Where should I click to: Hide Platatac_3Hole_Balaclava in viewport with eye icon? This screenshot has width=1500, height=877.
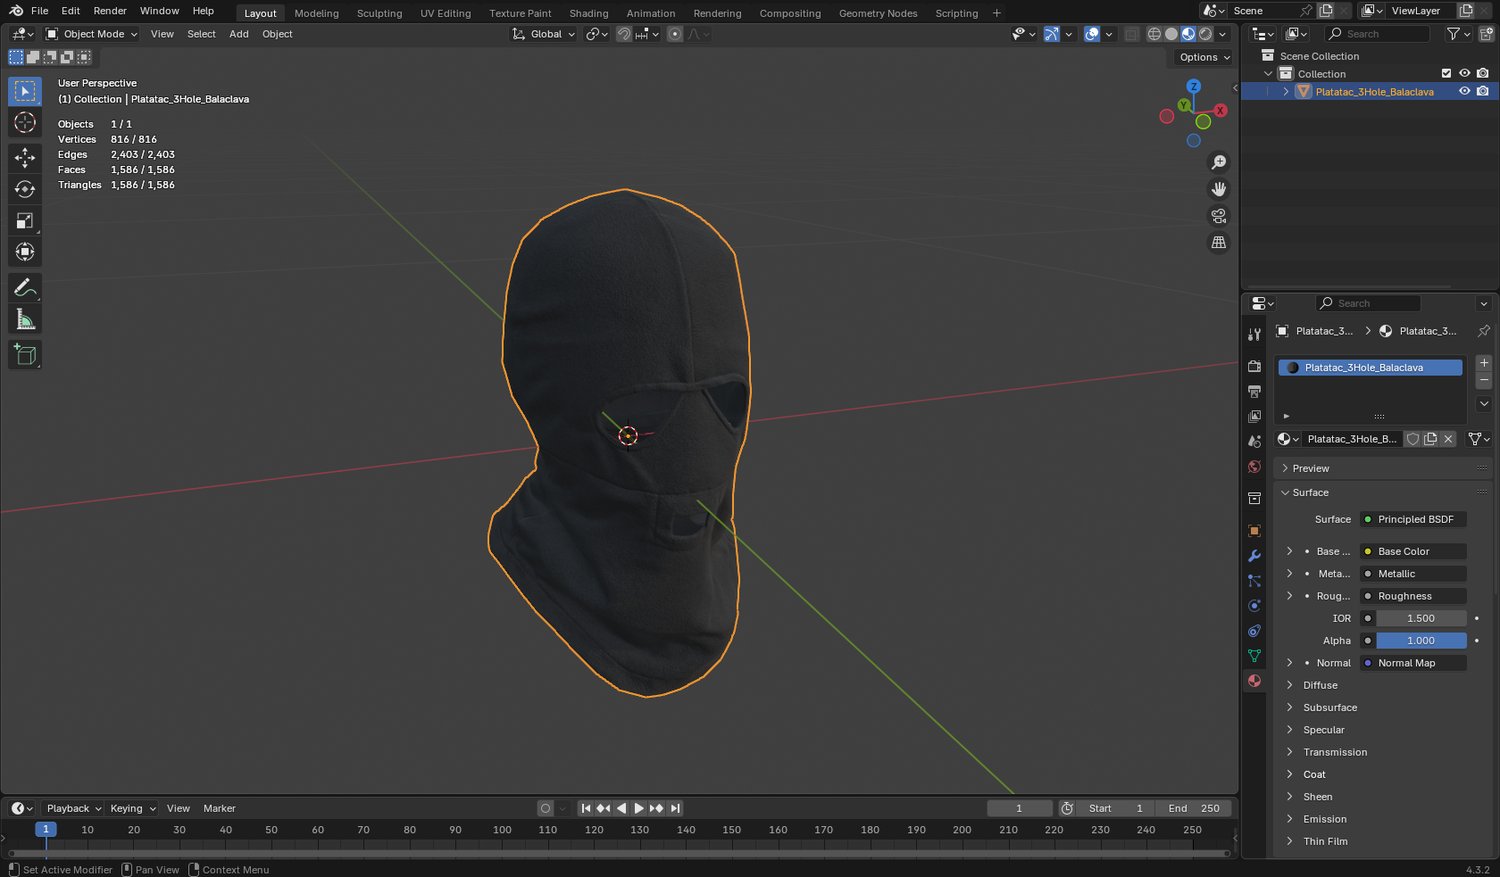[x=1464, y=91]
